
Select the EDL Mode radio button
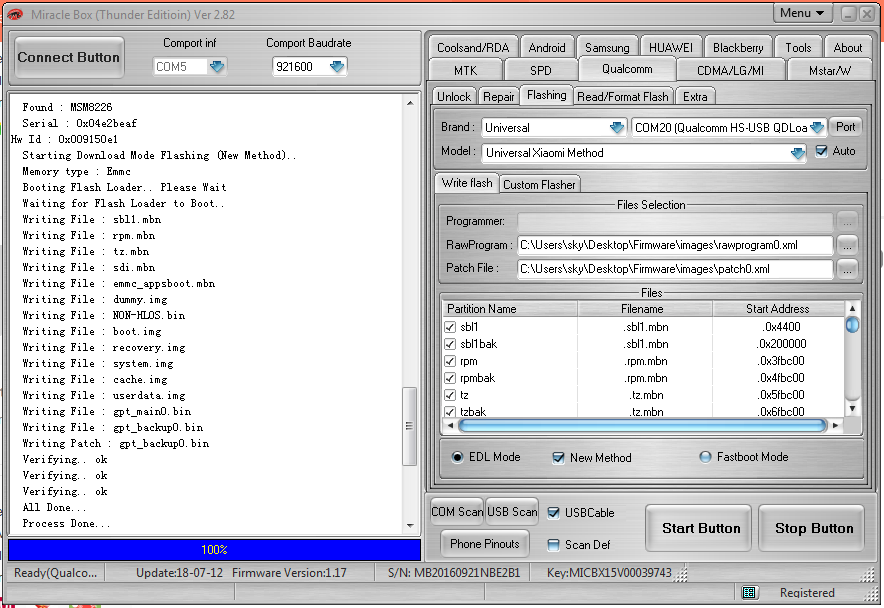[x=457, y=457]
